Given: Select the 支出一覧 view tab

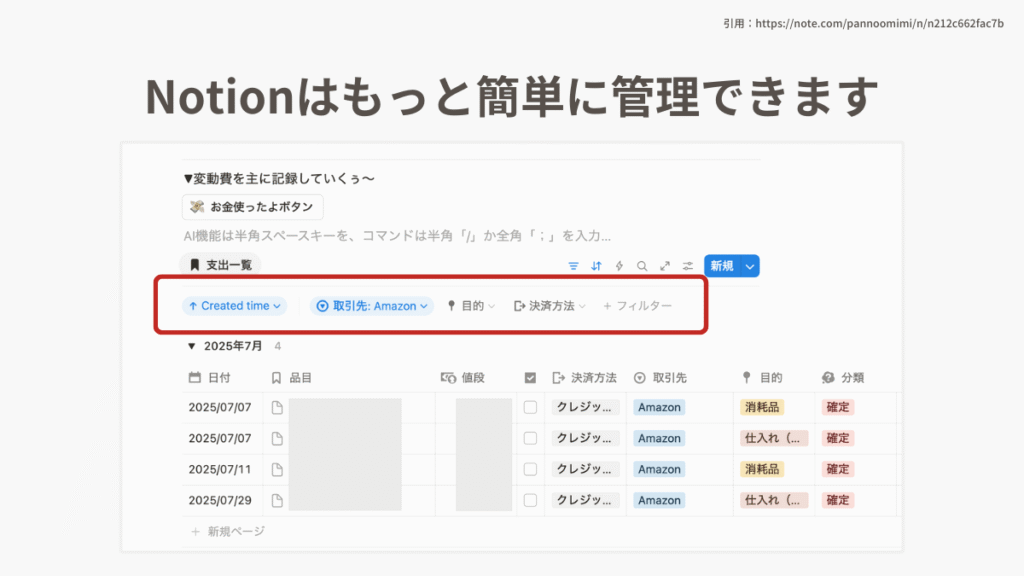Looking at the screenshot, I should point(220,265).
